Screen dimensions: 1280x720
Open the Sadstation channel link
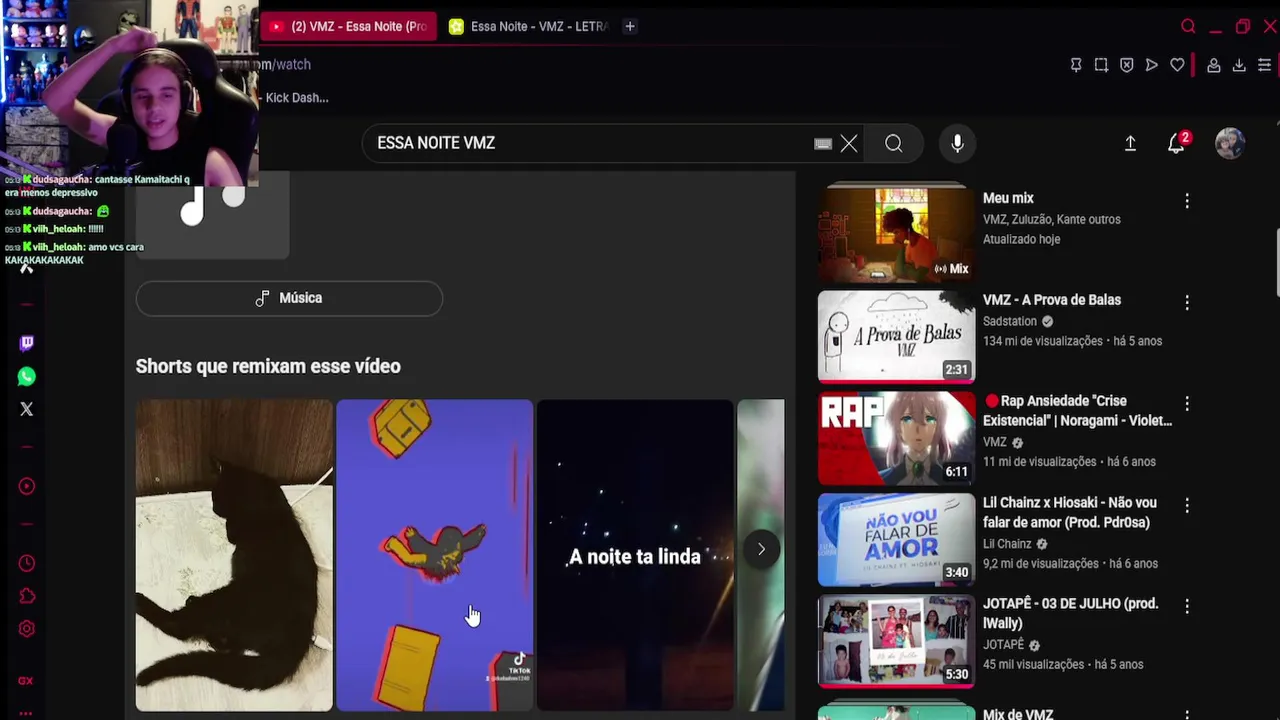click(1010, 322)
